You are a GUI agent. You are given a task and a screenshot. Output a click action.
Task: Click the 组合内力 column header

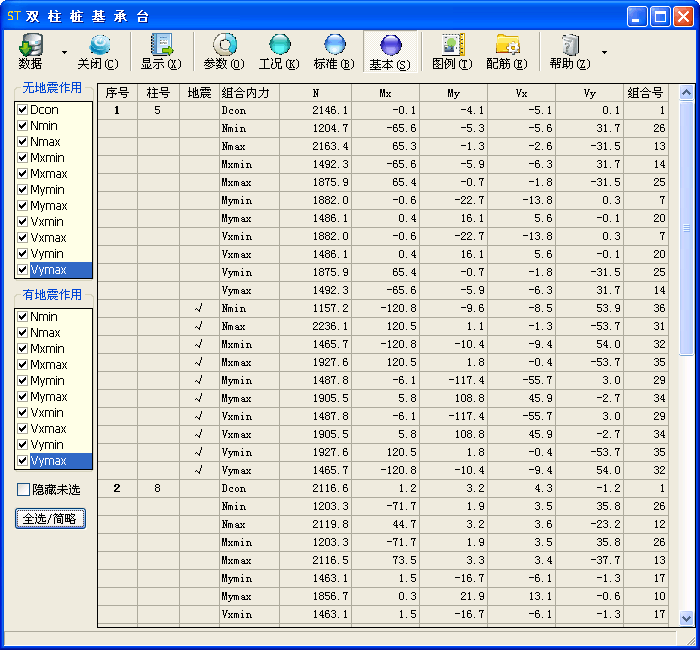click(x=249, y=93)
